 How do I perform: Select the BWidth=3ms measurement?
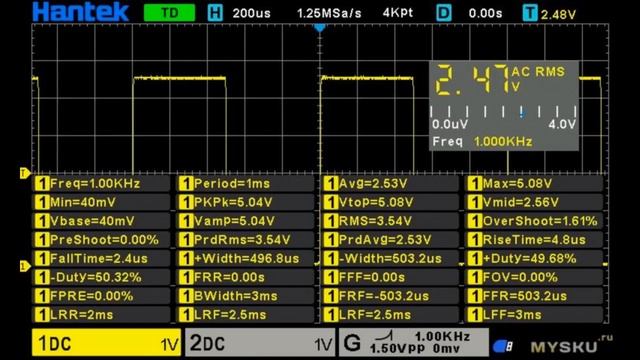[x=246, y=296]
